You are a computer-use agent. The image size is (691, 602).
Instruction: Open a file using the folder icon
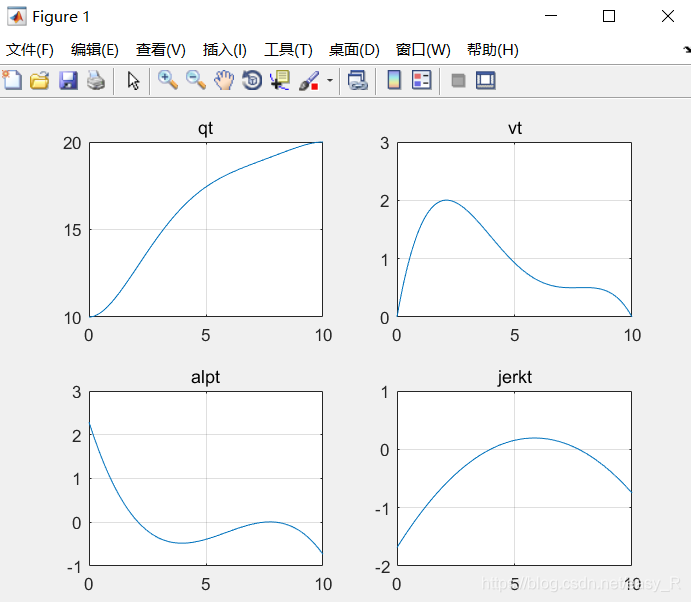pos(40,81)
